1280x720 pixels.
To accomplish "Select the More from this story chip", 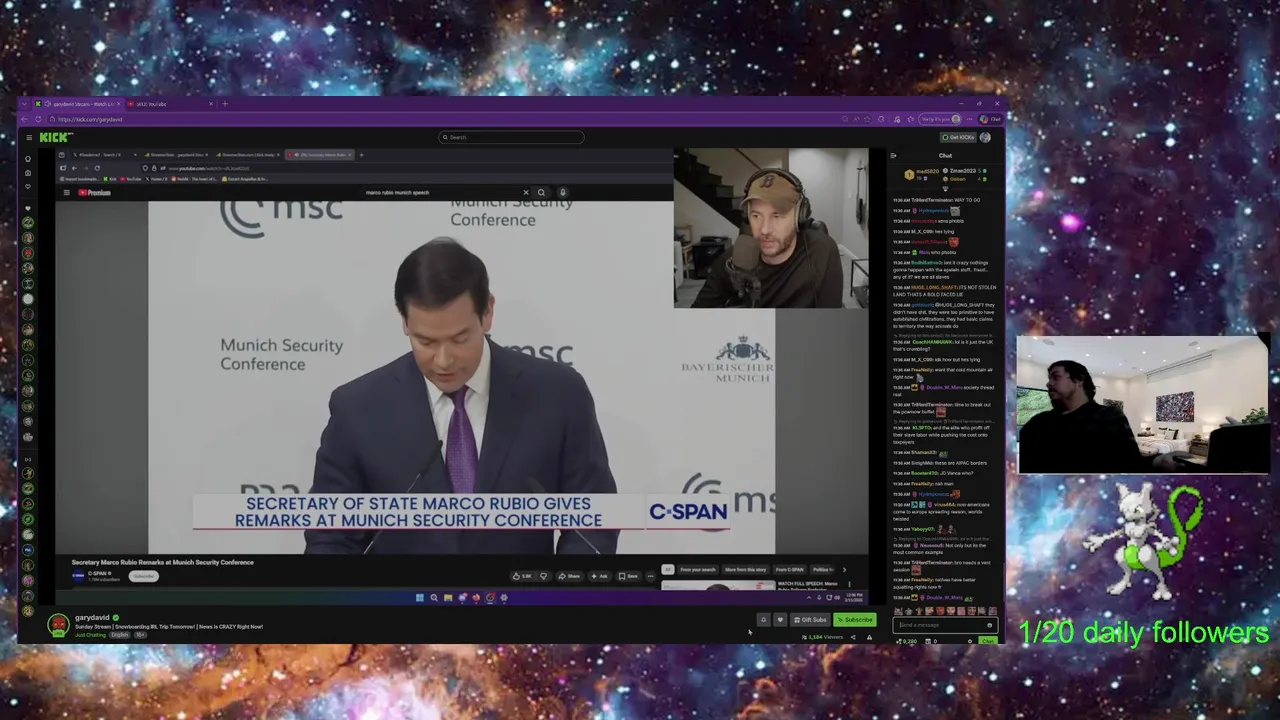I will click(745, 570).
